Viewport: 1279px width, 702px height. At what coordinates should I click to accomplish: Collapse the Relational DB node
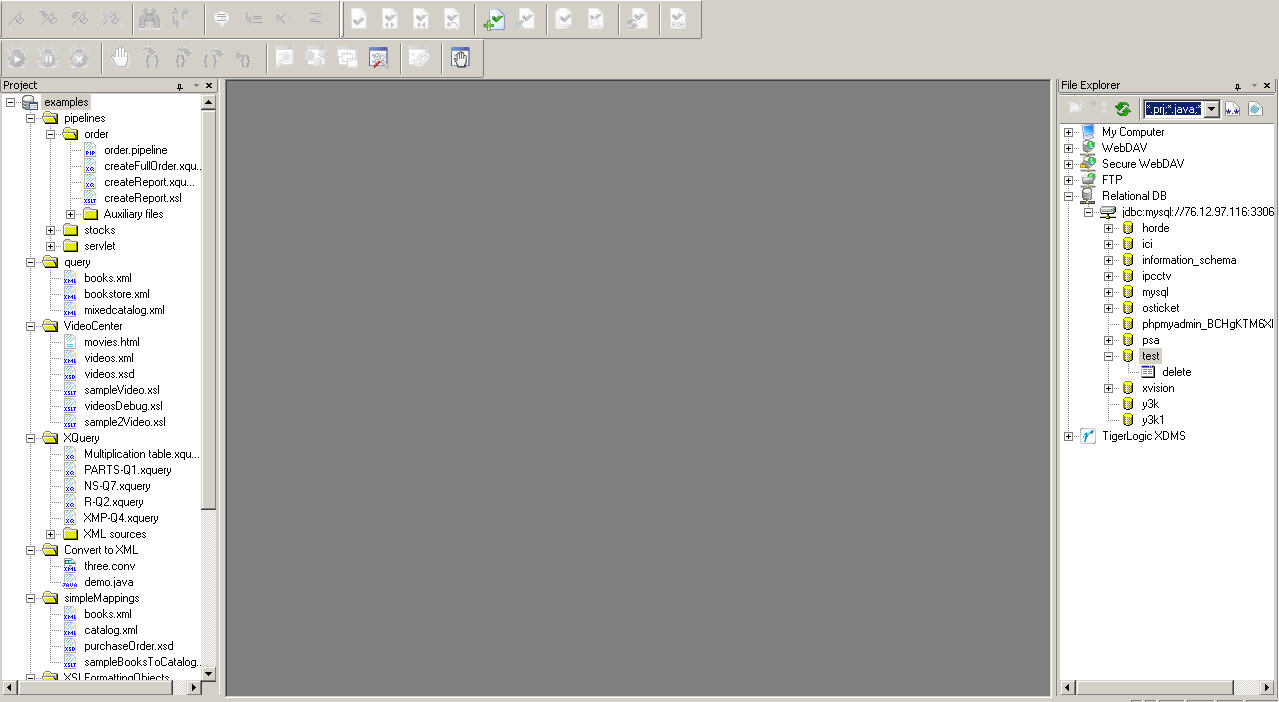tap(1068, 196)
